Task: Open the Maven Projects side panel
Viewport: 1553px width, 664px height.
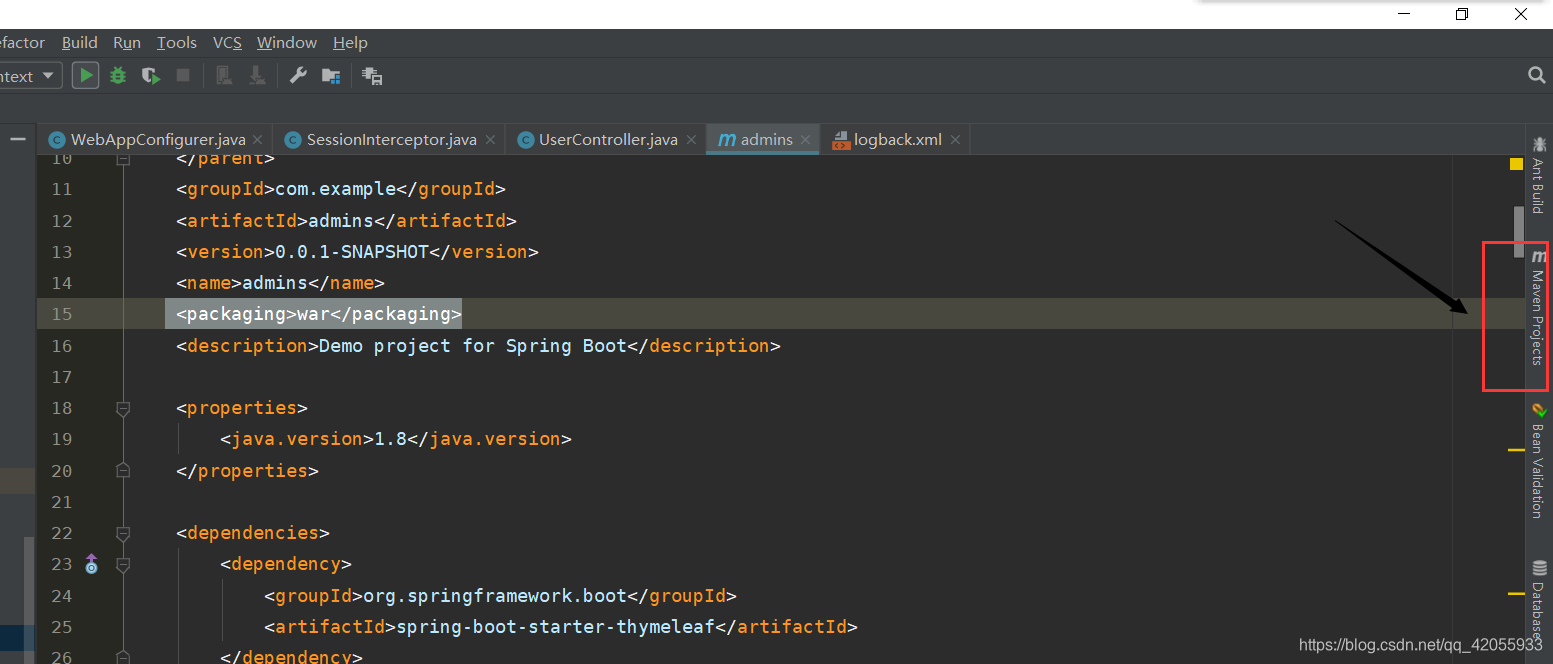Action: 1538,310
